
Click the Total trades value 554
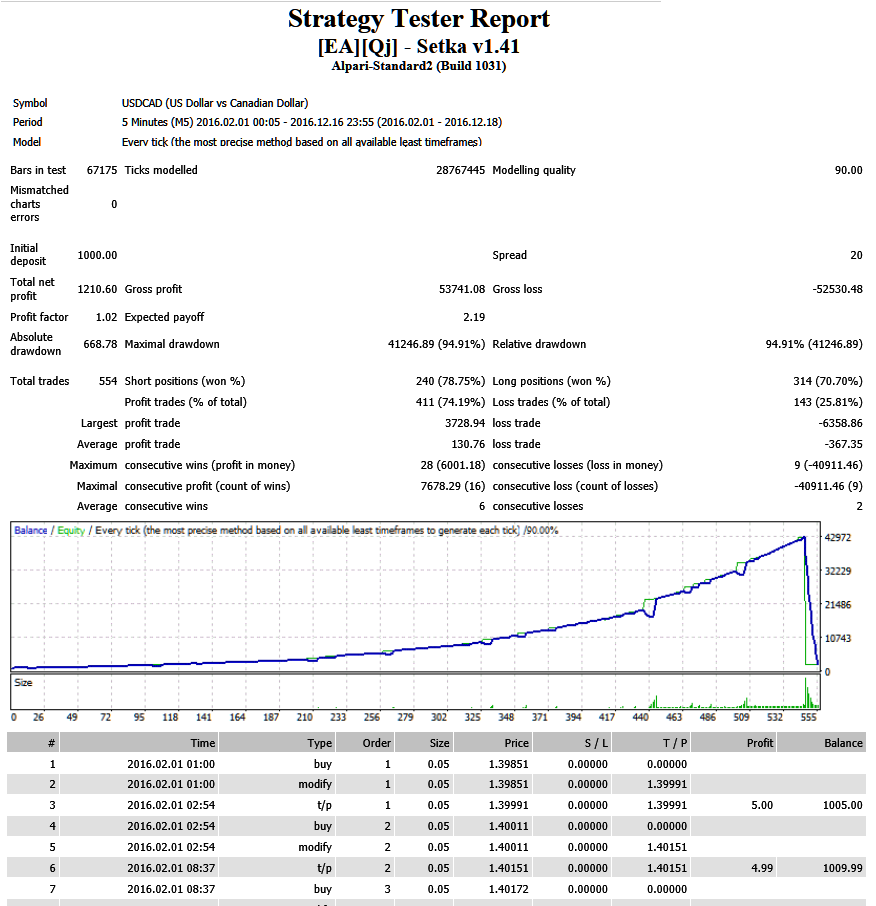108,381
